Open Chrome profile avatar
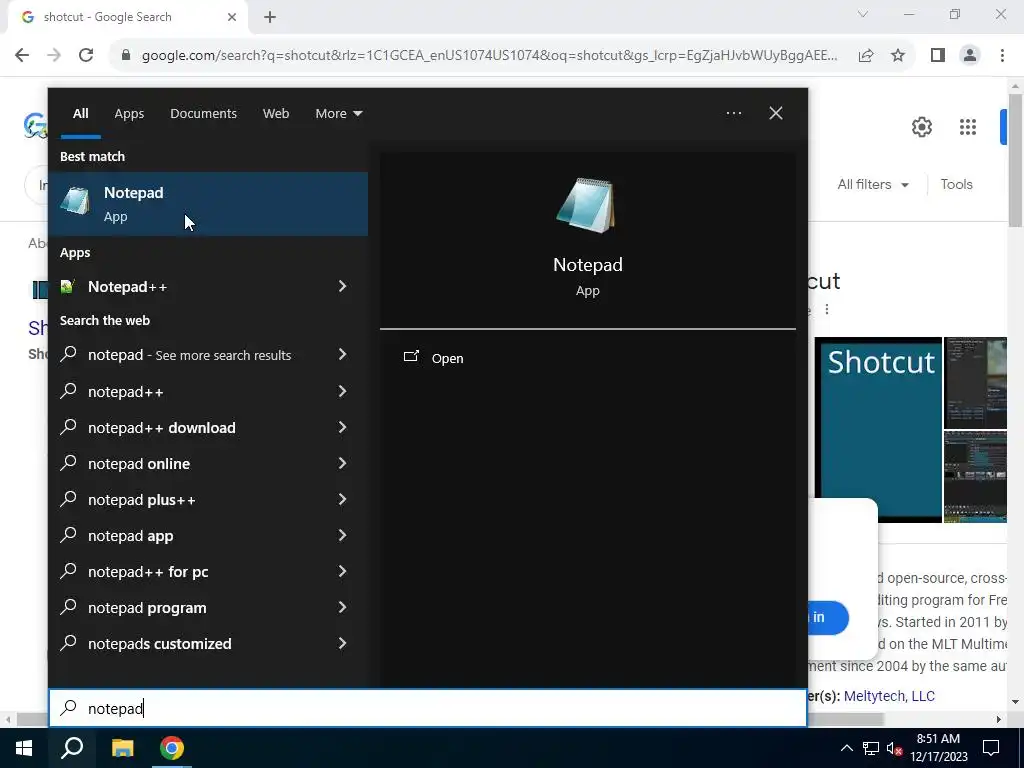Viewport: 1024px width, 768px height. 970,56
